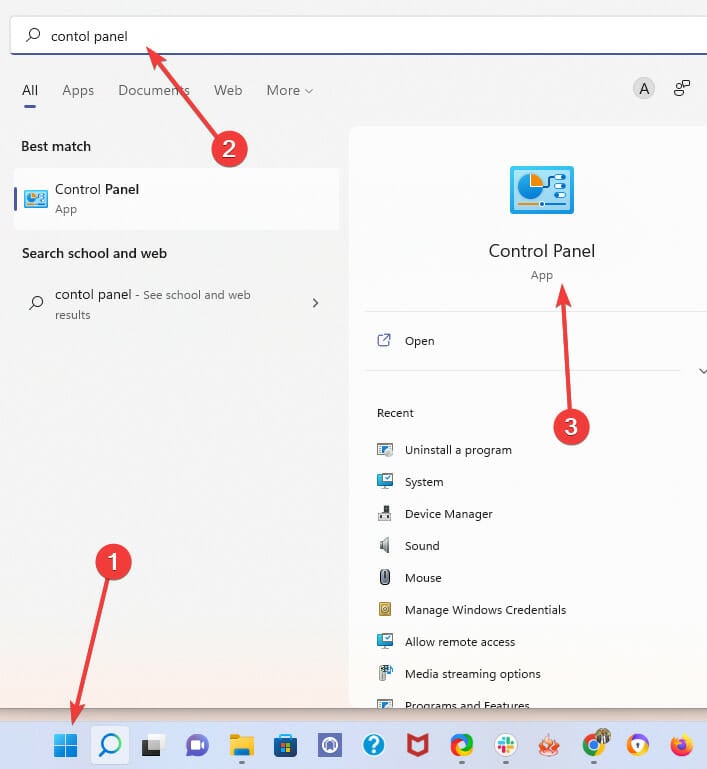Click the Open external-link icon
707x769 pixels.
tap(384, 340)
